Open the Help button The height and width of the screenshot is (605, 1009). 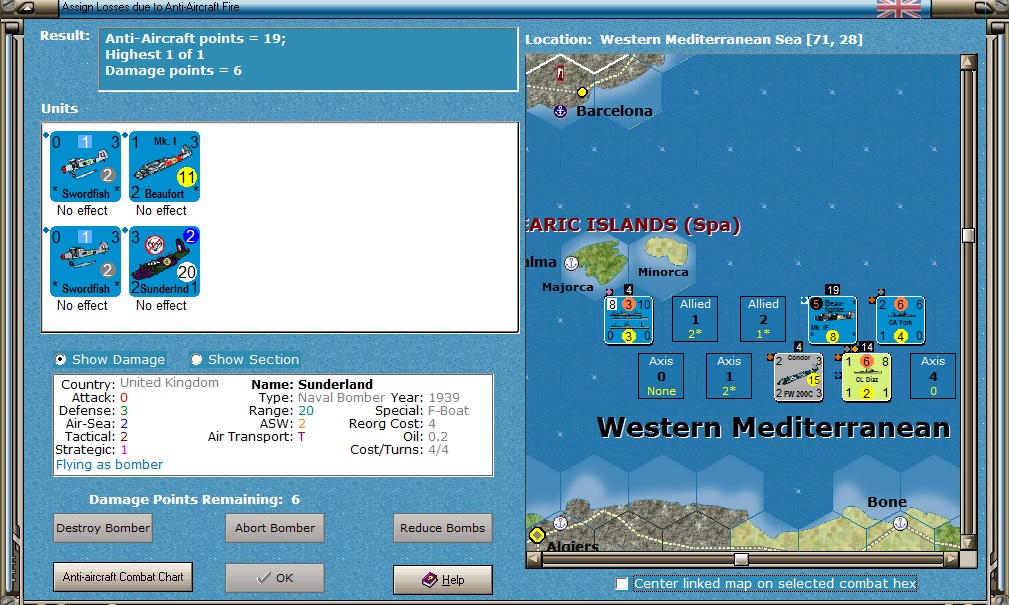pyautogui.click(x=443, y=579)
